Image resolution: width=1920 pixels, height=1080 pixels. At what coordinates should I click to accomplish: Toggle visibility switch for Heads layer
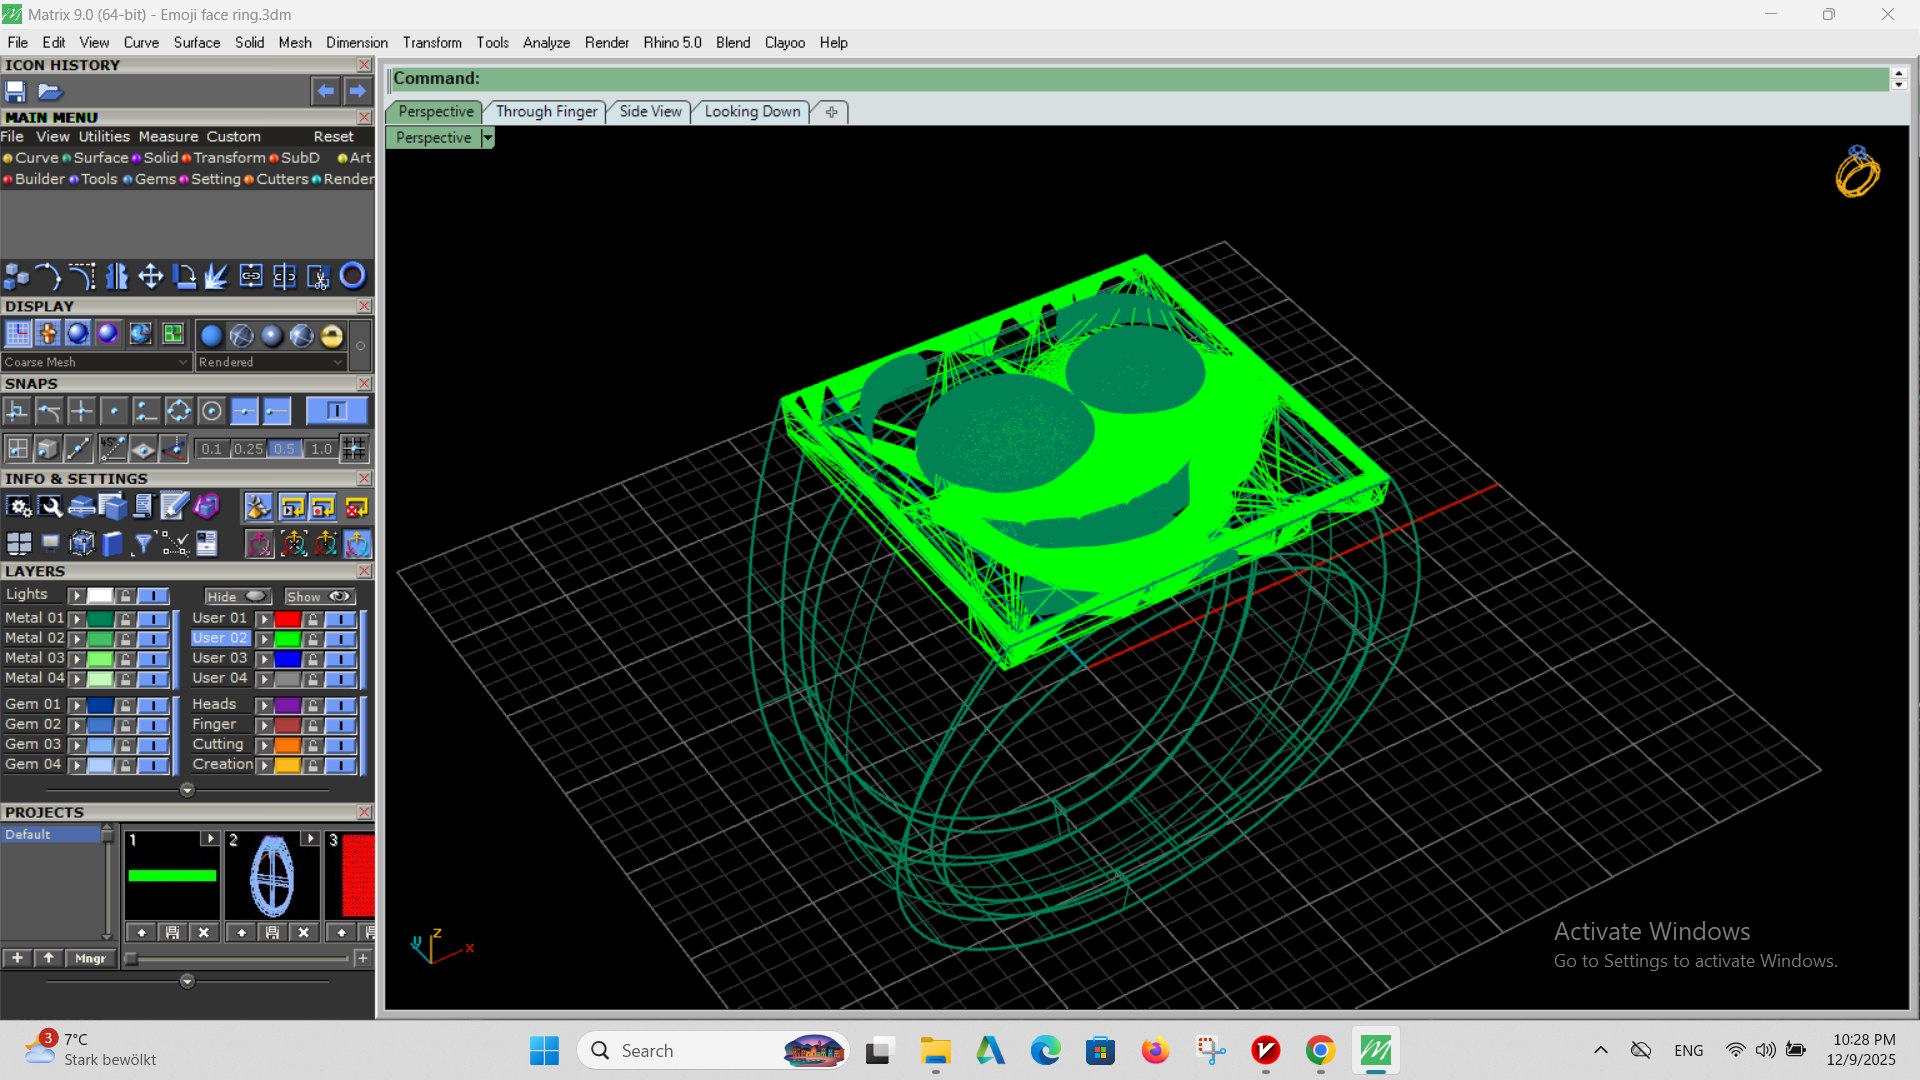tap(340, 706)
